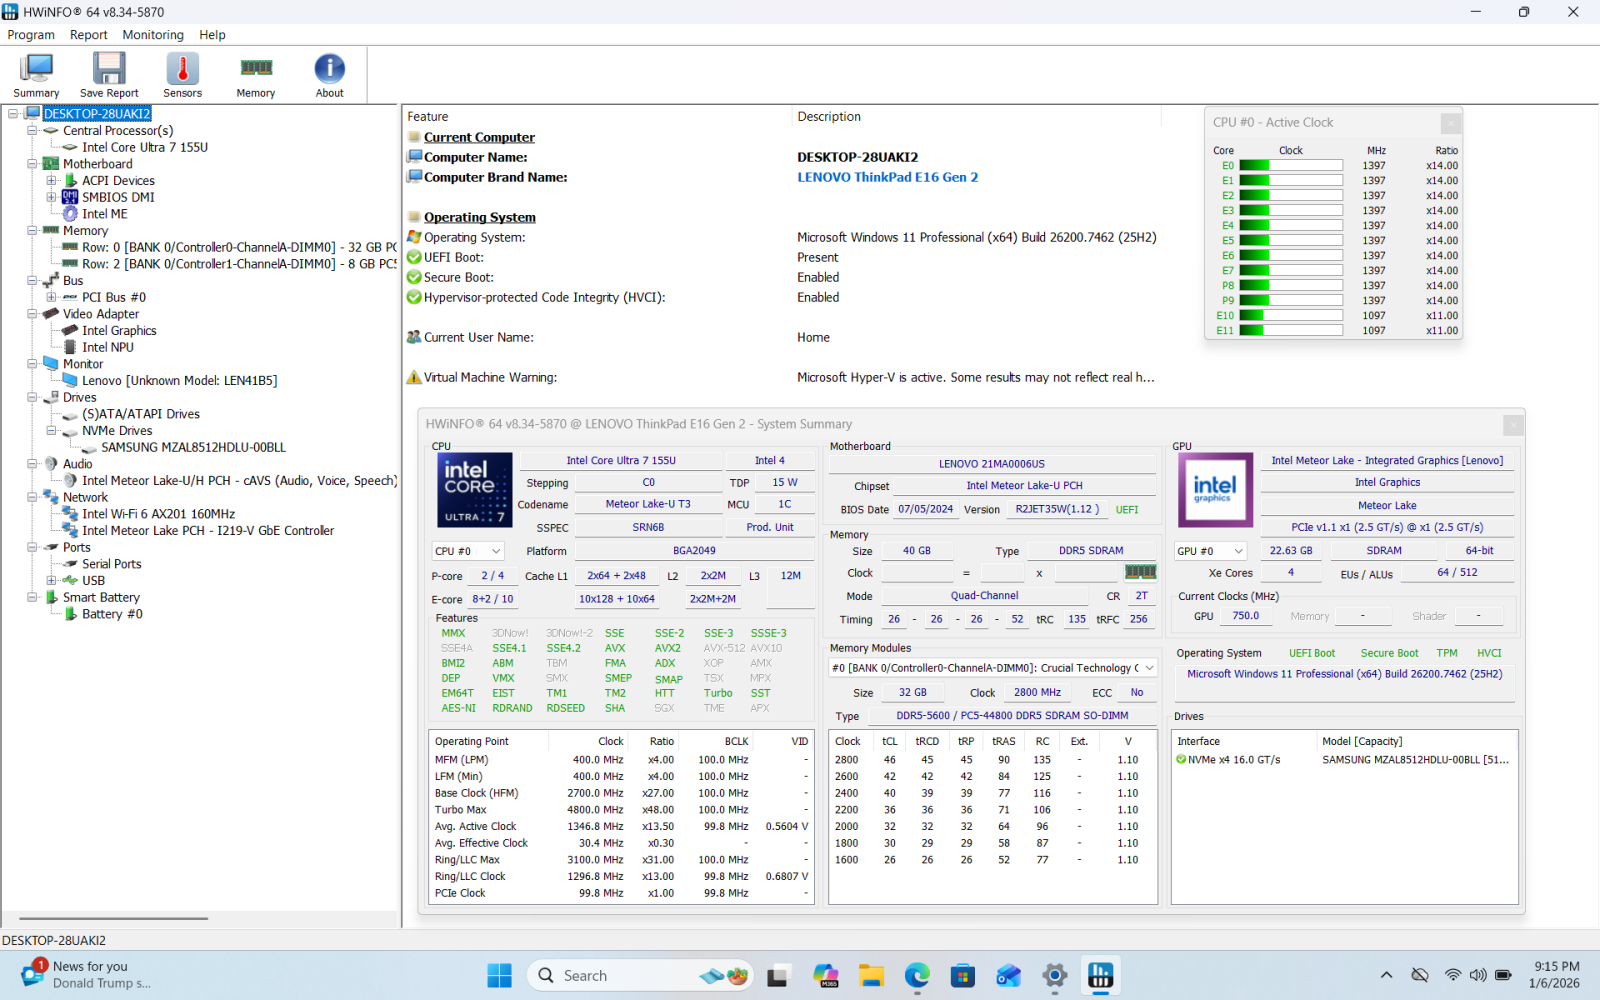Viewport: 1600px width, 1000px height.
Task: Launch Microsoft Edge from the taskbar
Action: 917,975
